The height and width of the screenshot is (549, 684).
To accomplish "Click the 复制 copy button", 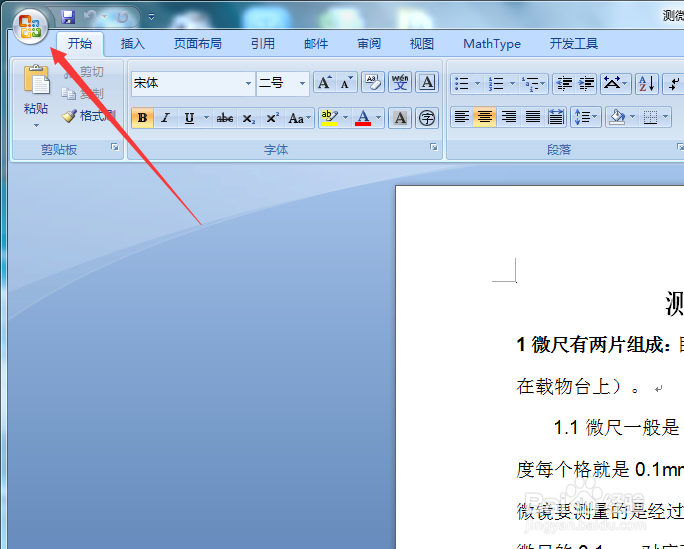I will 83,93.
